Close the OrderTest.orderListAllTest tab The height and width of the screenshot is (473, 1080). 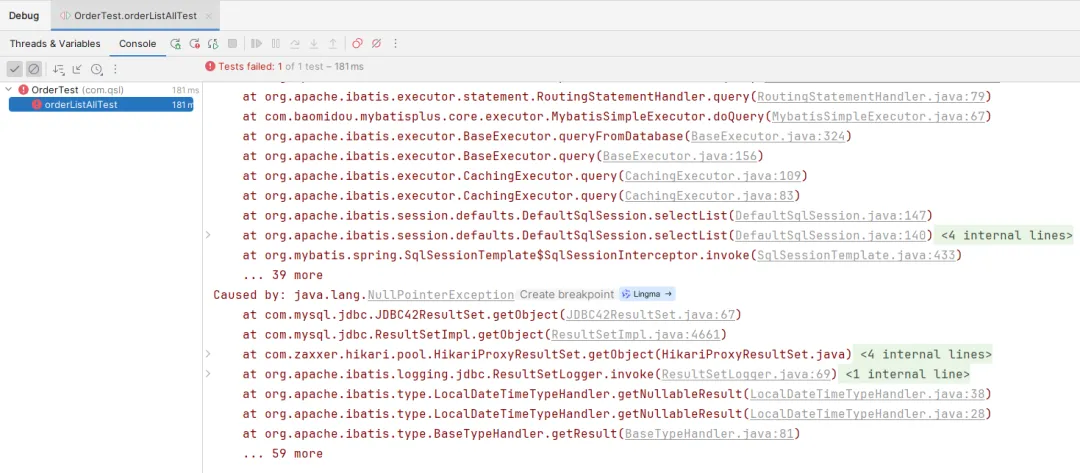click(x=209, y=15)
